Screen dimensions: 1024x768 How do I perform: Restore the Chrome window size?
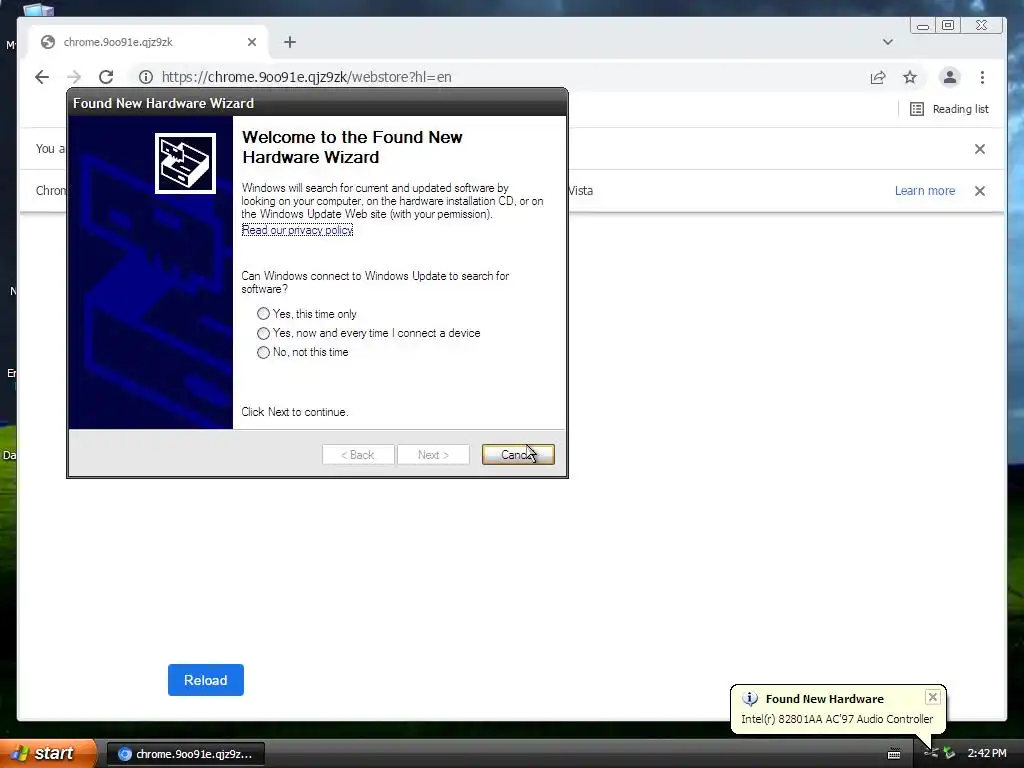pos(948,25)
